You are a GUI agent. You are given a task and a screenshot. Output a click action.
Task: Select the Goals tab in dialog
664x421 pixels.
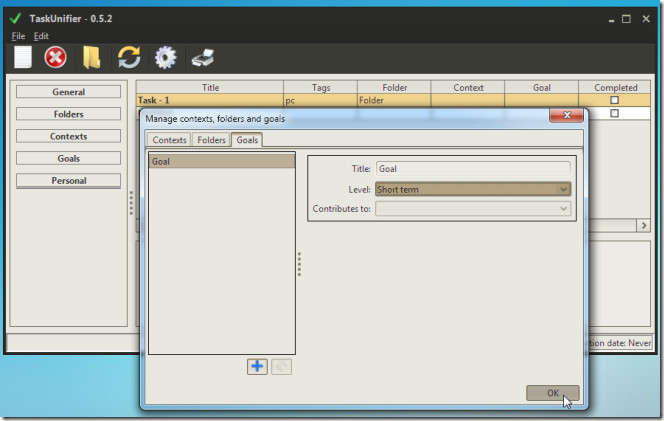247,140
